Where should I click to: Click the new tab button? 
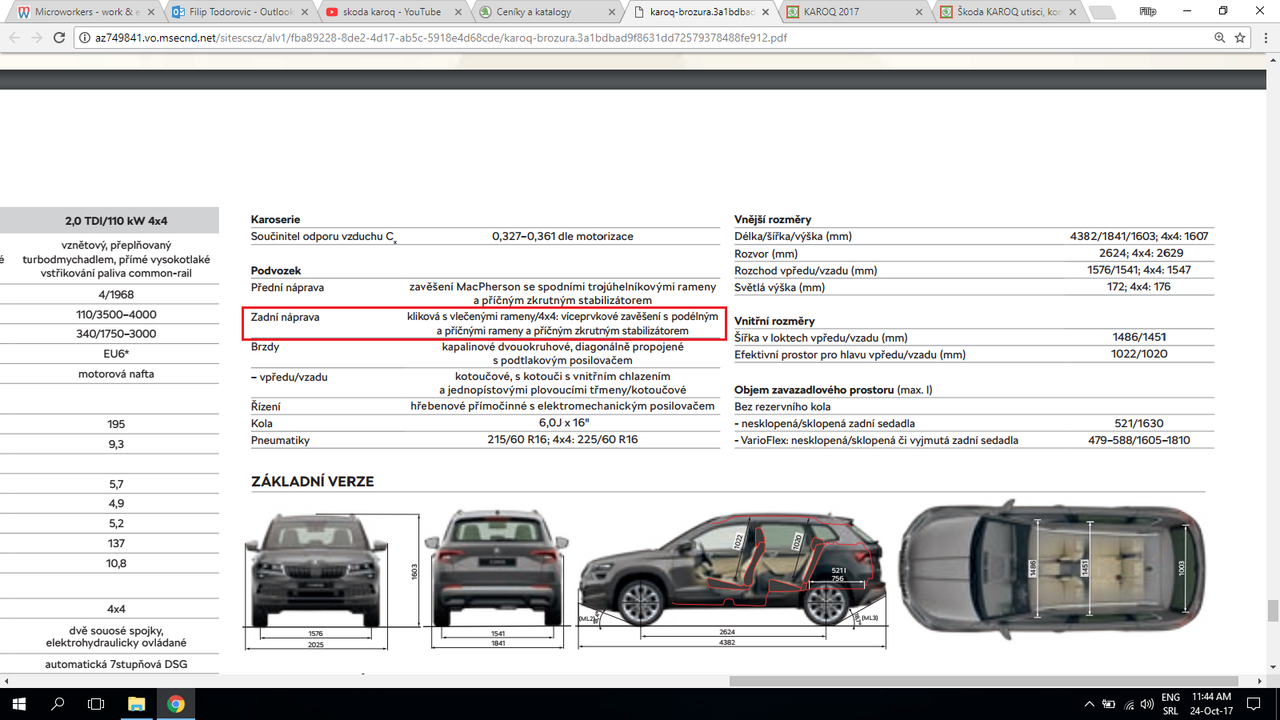[x=1101, y=13]
